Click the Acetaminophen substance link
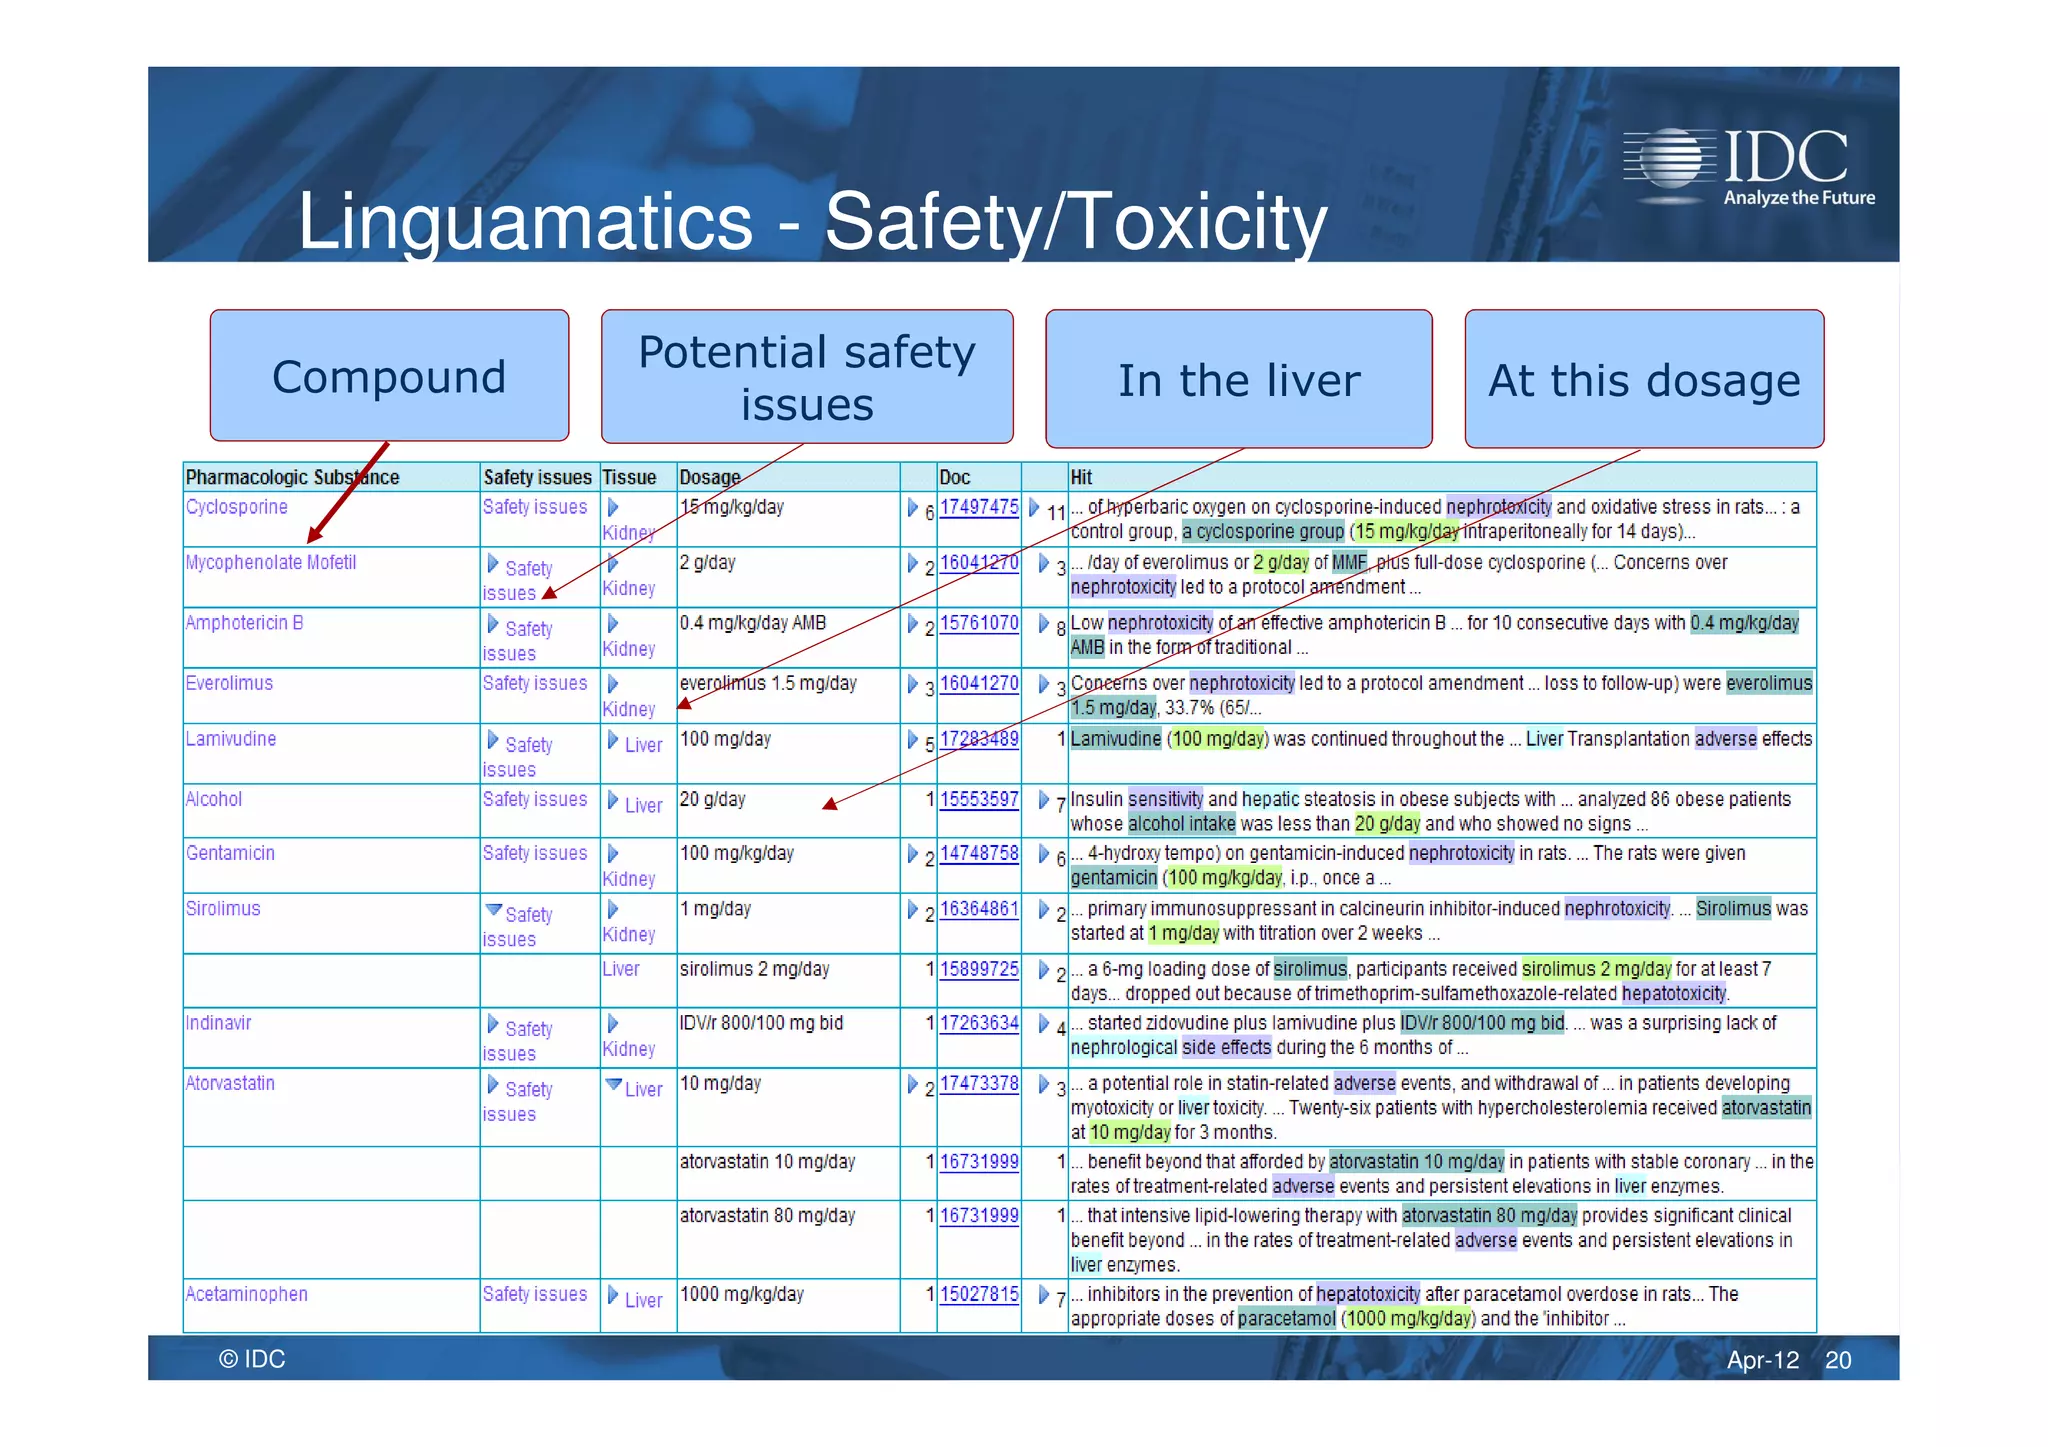Screen dimensions: 2048x1447 (x=246, y=1294)
